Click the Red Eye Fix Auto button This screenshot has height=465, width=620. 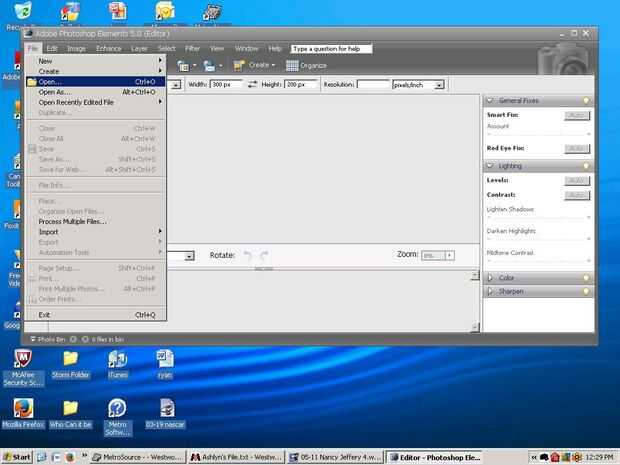point(577,148)
